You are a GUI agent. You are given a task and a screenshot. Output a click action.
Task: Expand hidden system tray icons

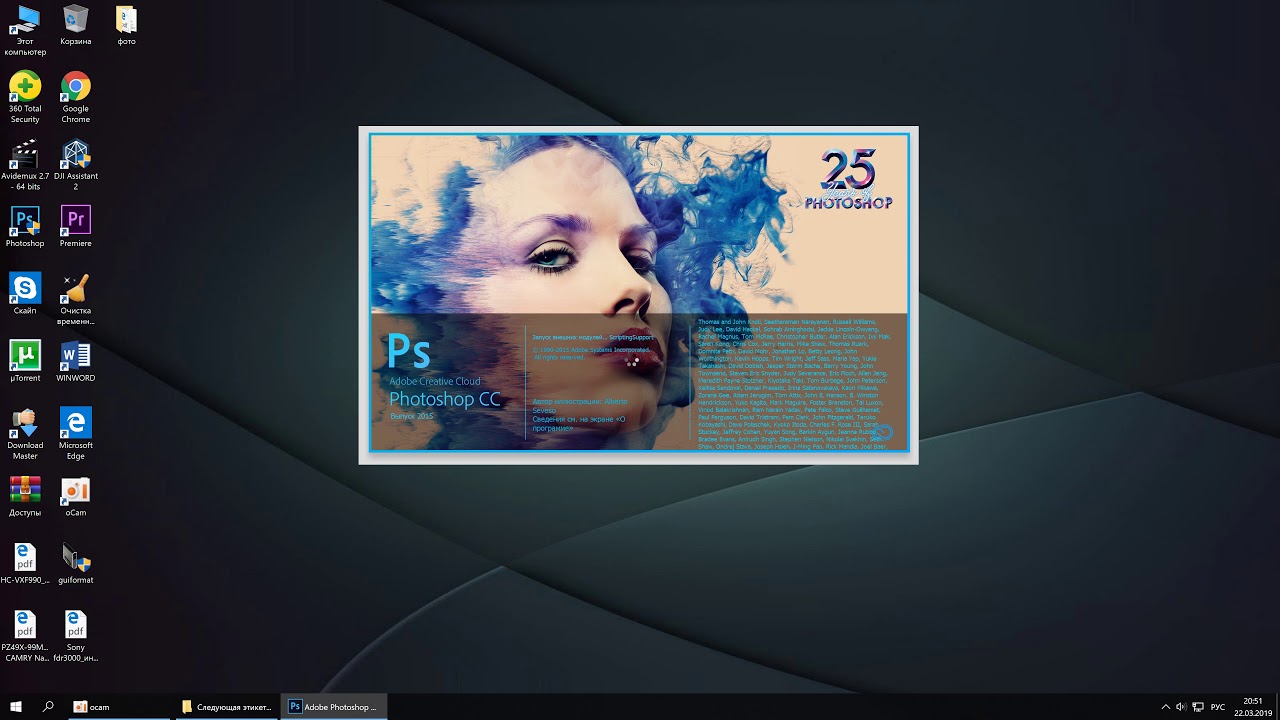click(1165, 707)
